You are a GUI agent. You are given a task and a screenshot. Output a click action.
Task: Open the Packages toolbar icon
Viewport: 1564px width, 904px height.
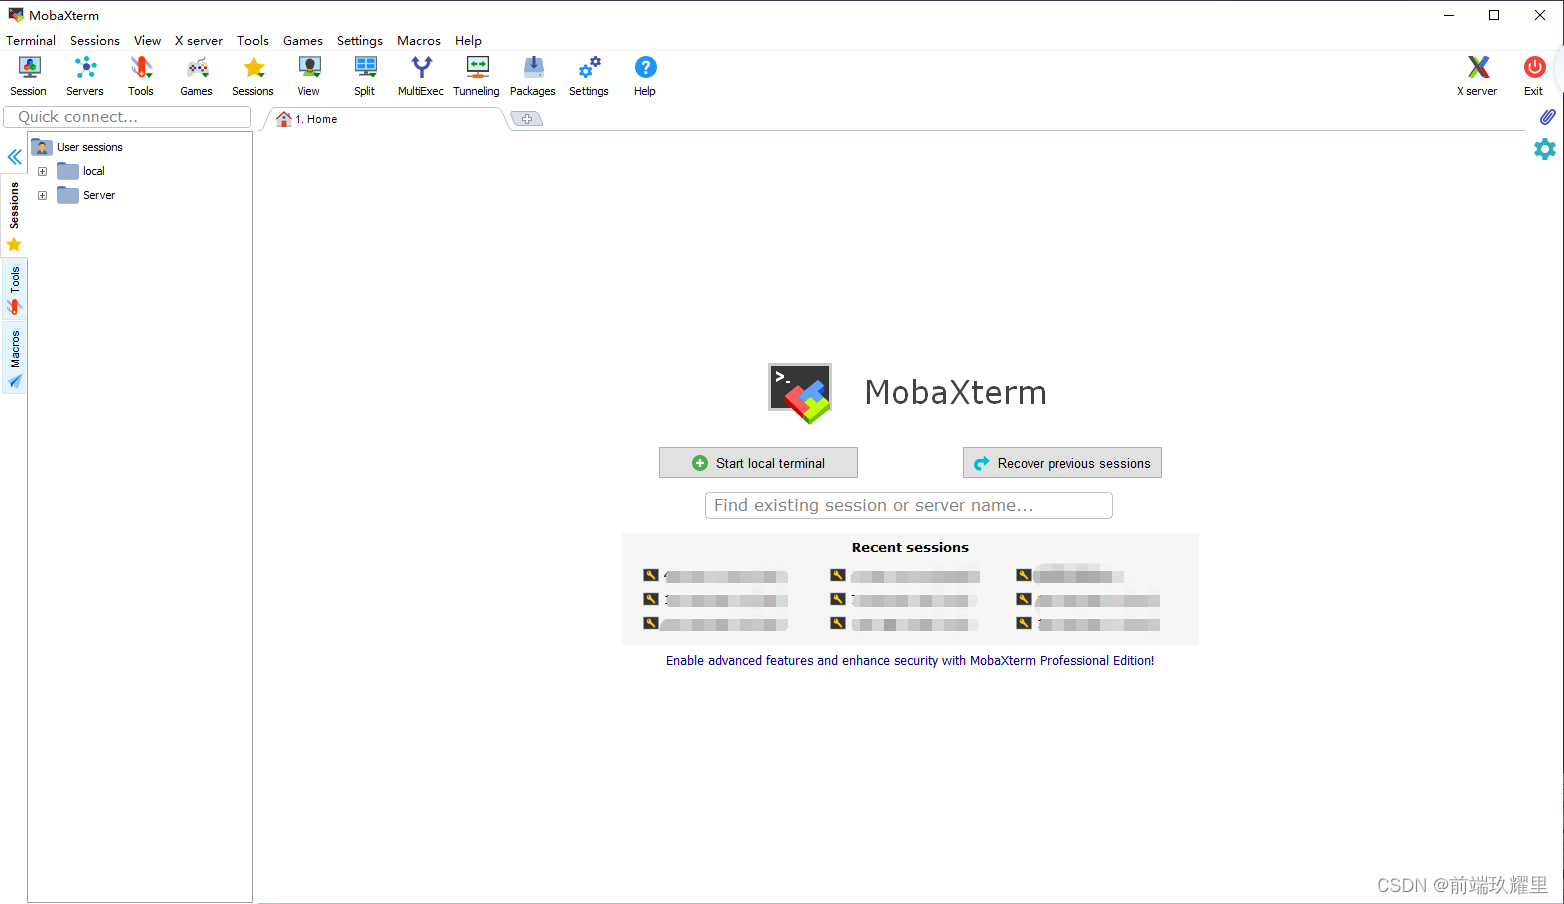[x=533, y=76]
